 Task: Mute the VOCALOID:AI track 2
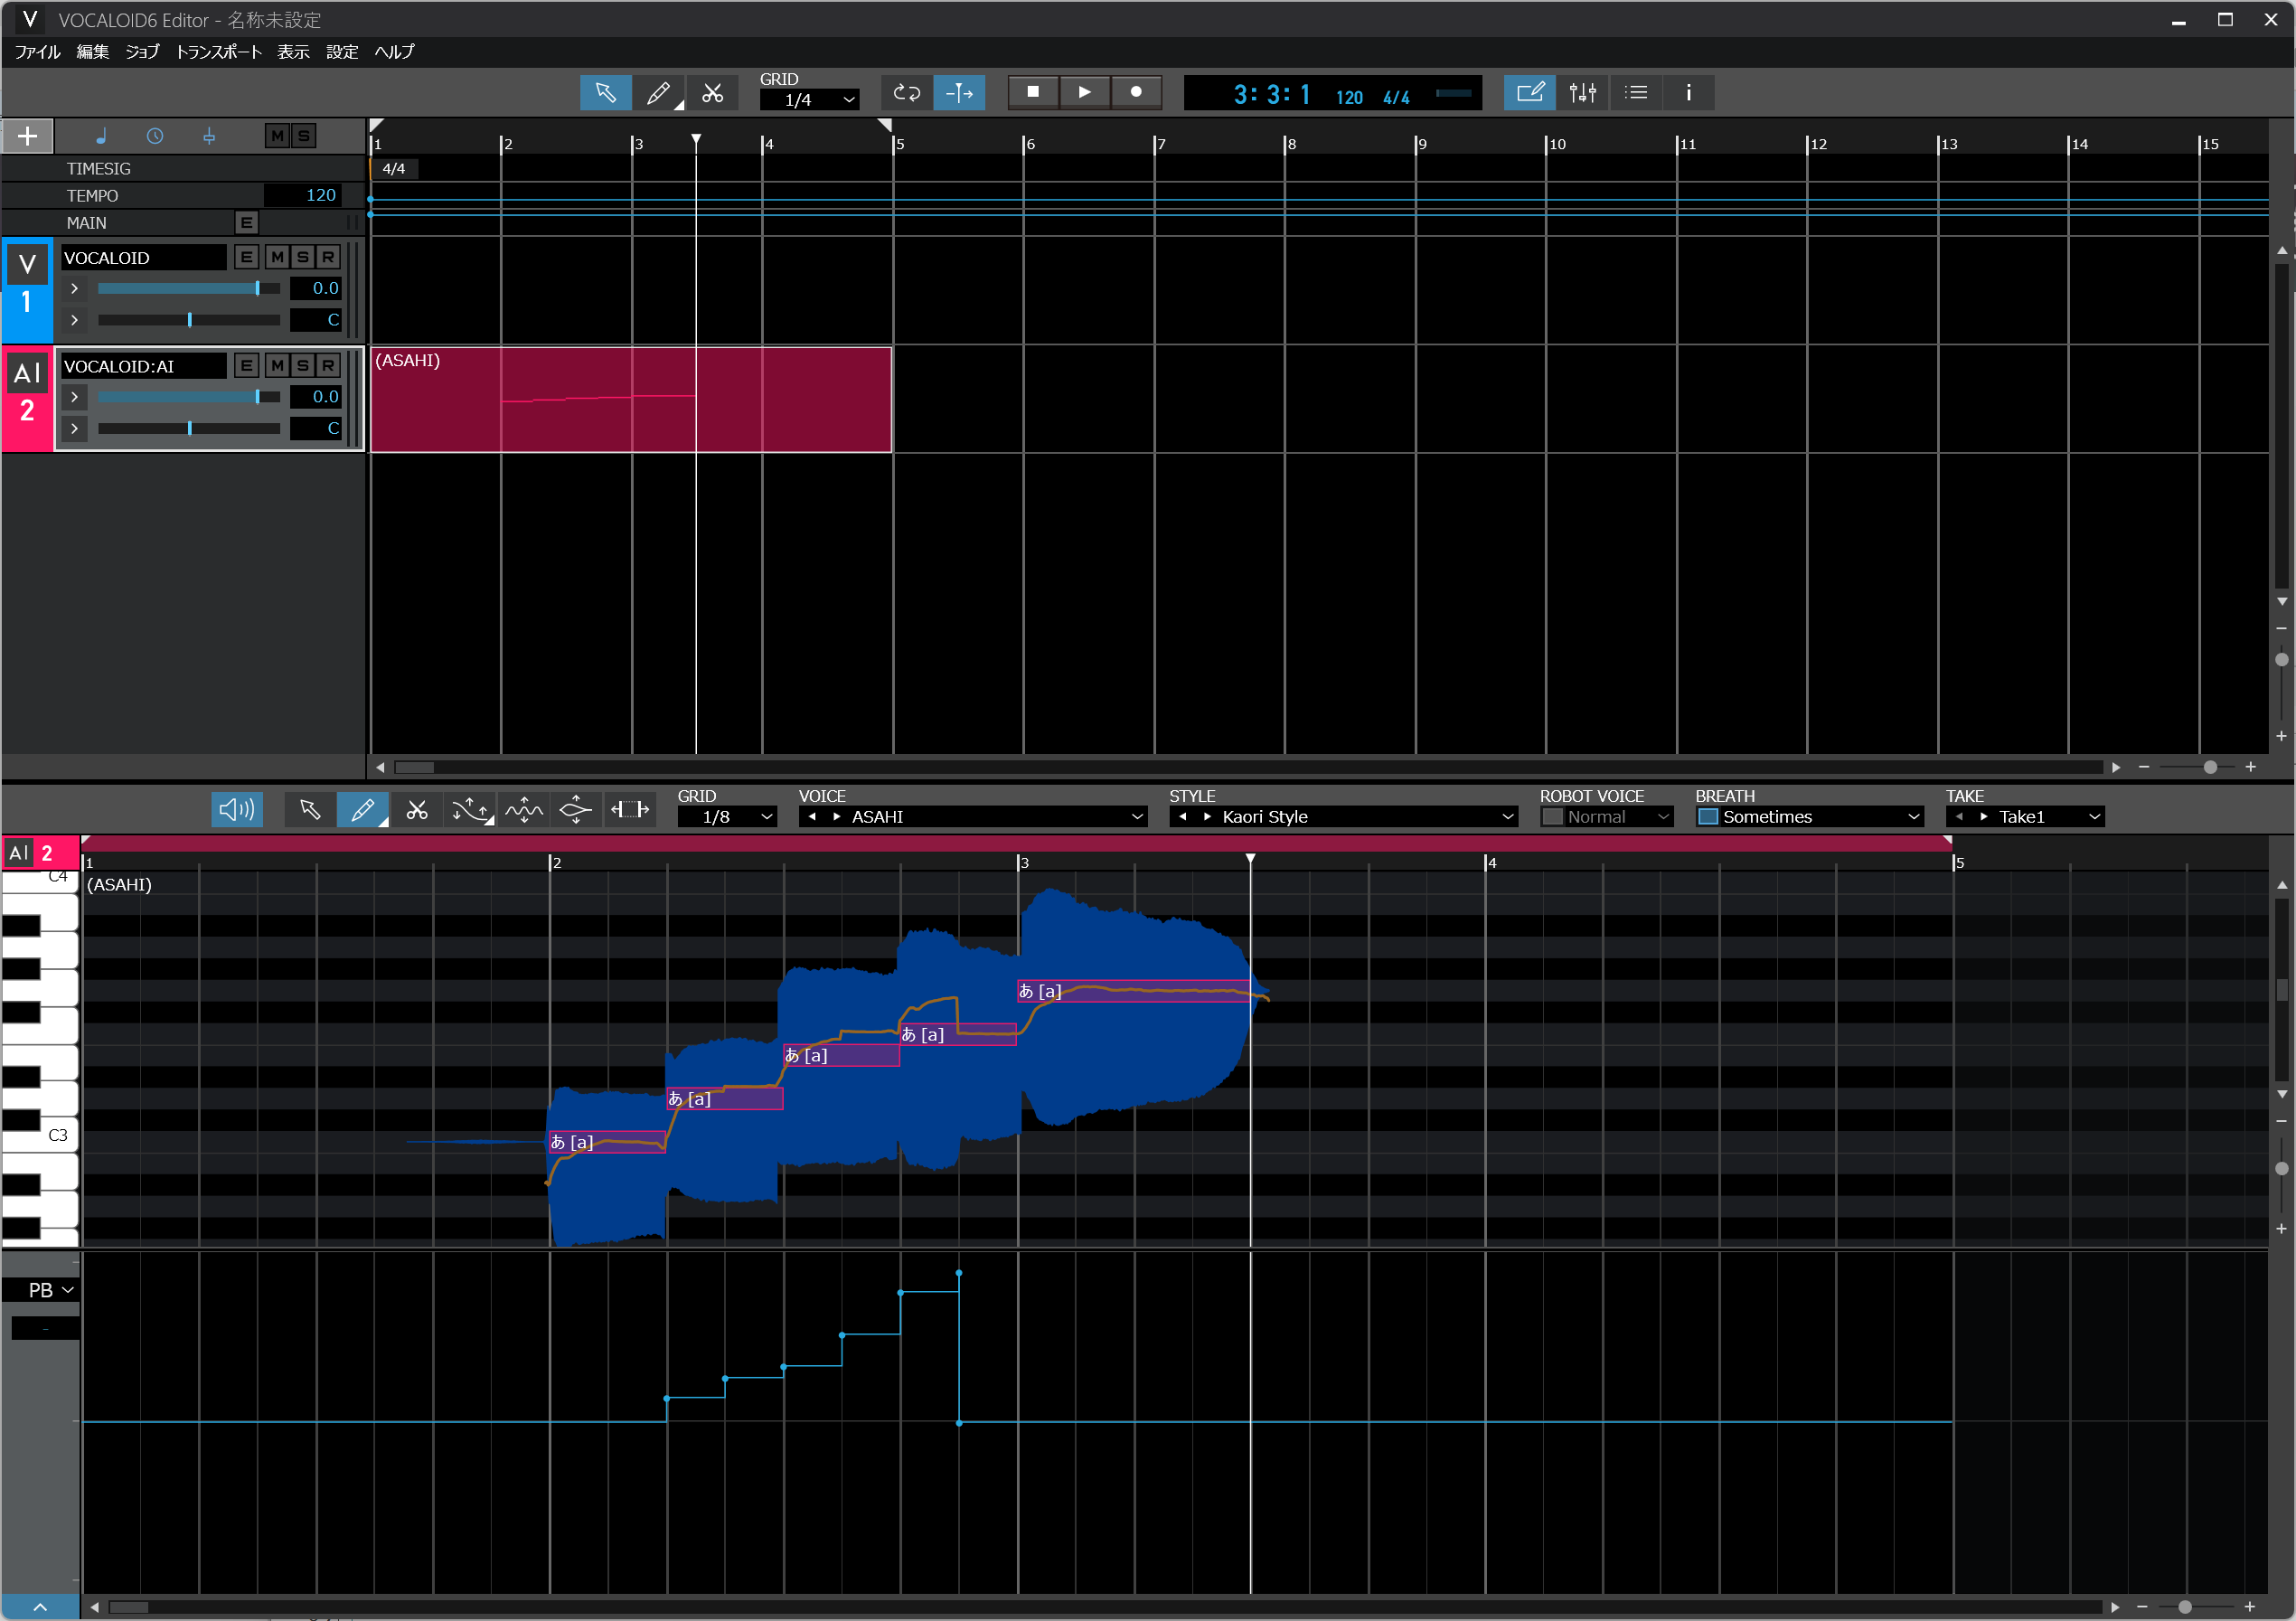pyautogui.click(x=277, y=366)
